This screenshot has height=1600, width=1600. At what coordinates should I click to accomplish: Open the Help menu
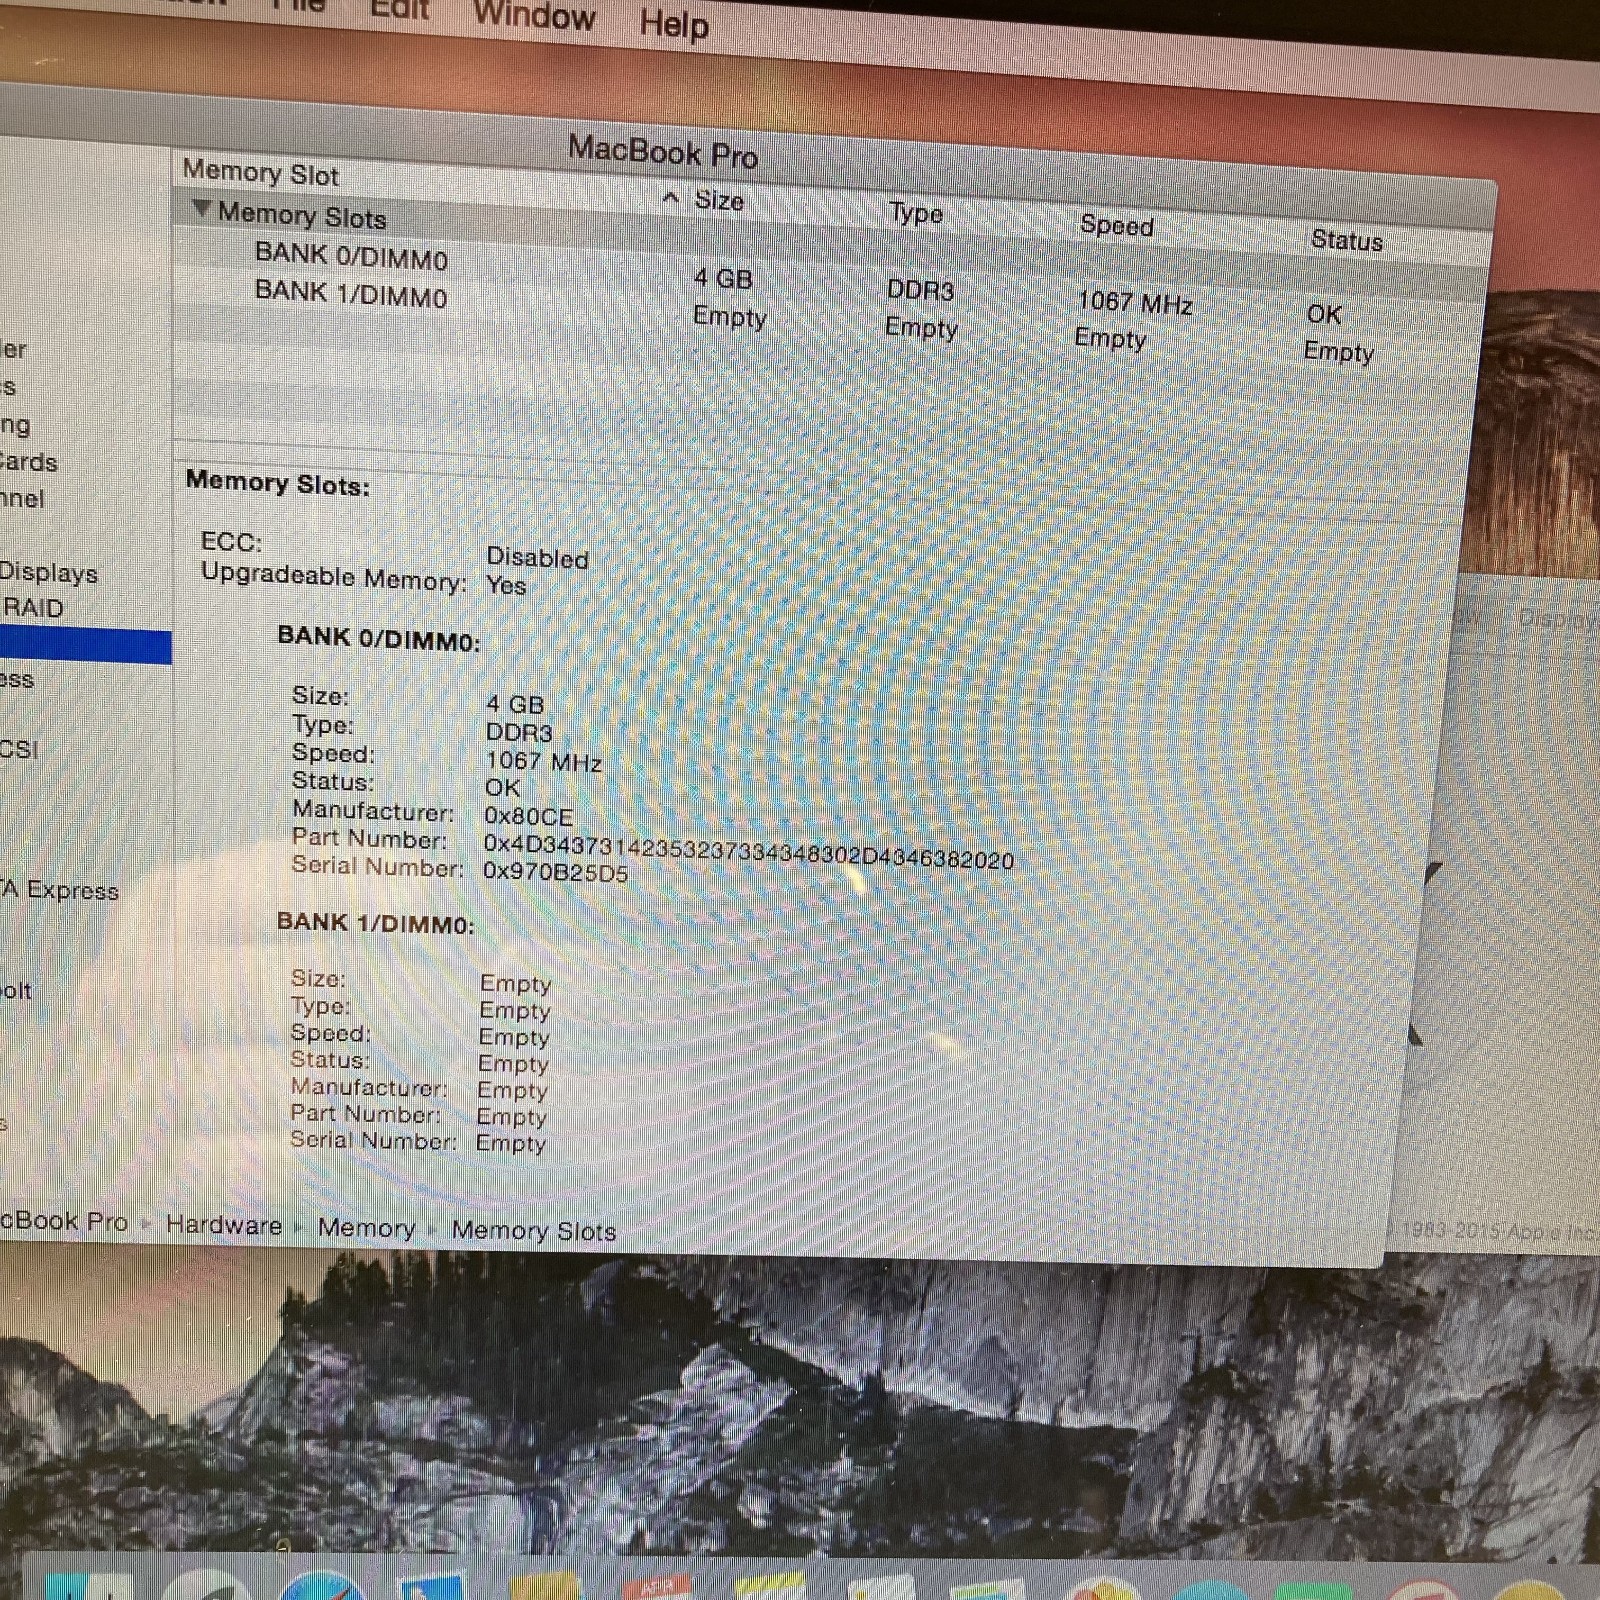pos(674,23)
